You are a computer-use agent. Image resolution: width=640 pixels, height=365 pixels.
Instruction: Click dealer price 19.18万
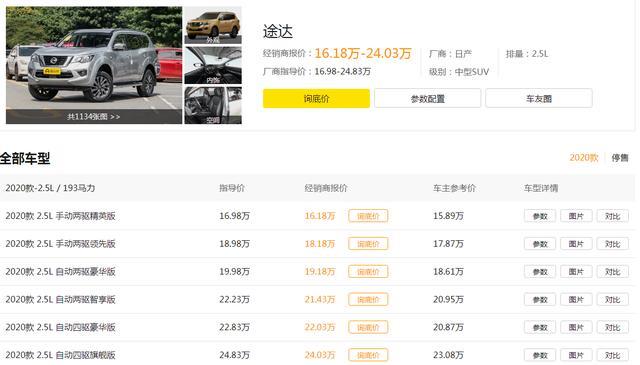(x=320, y=271)
